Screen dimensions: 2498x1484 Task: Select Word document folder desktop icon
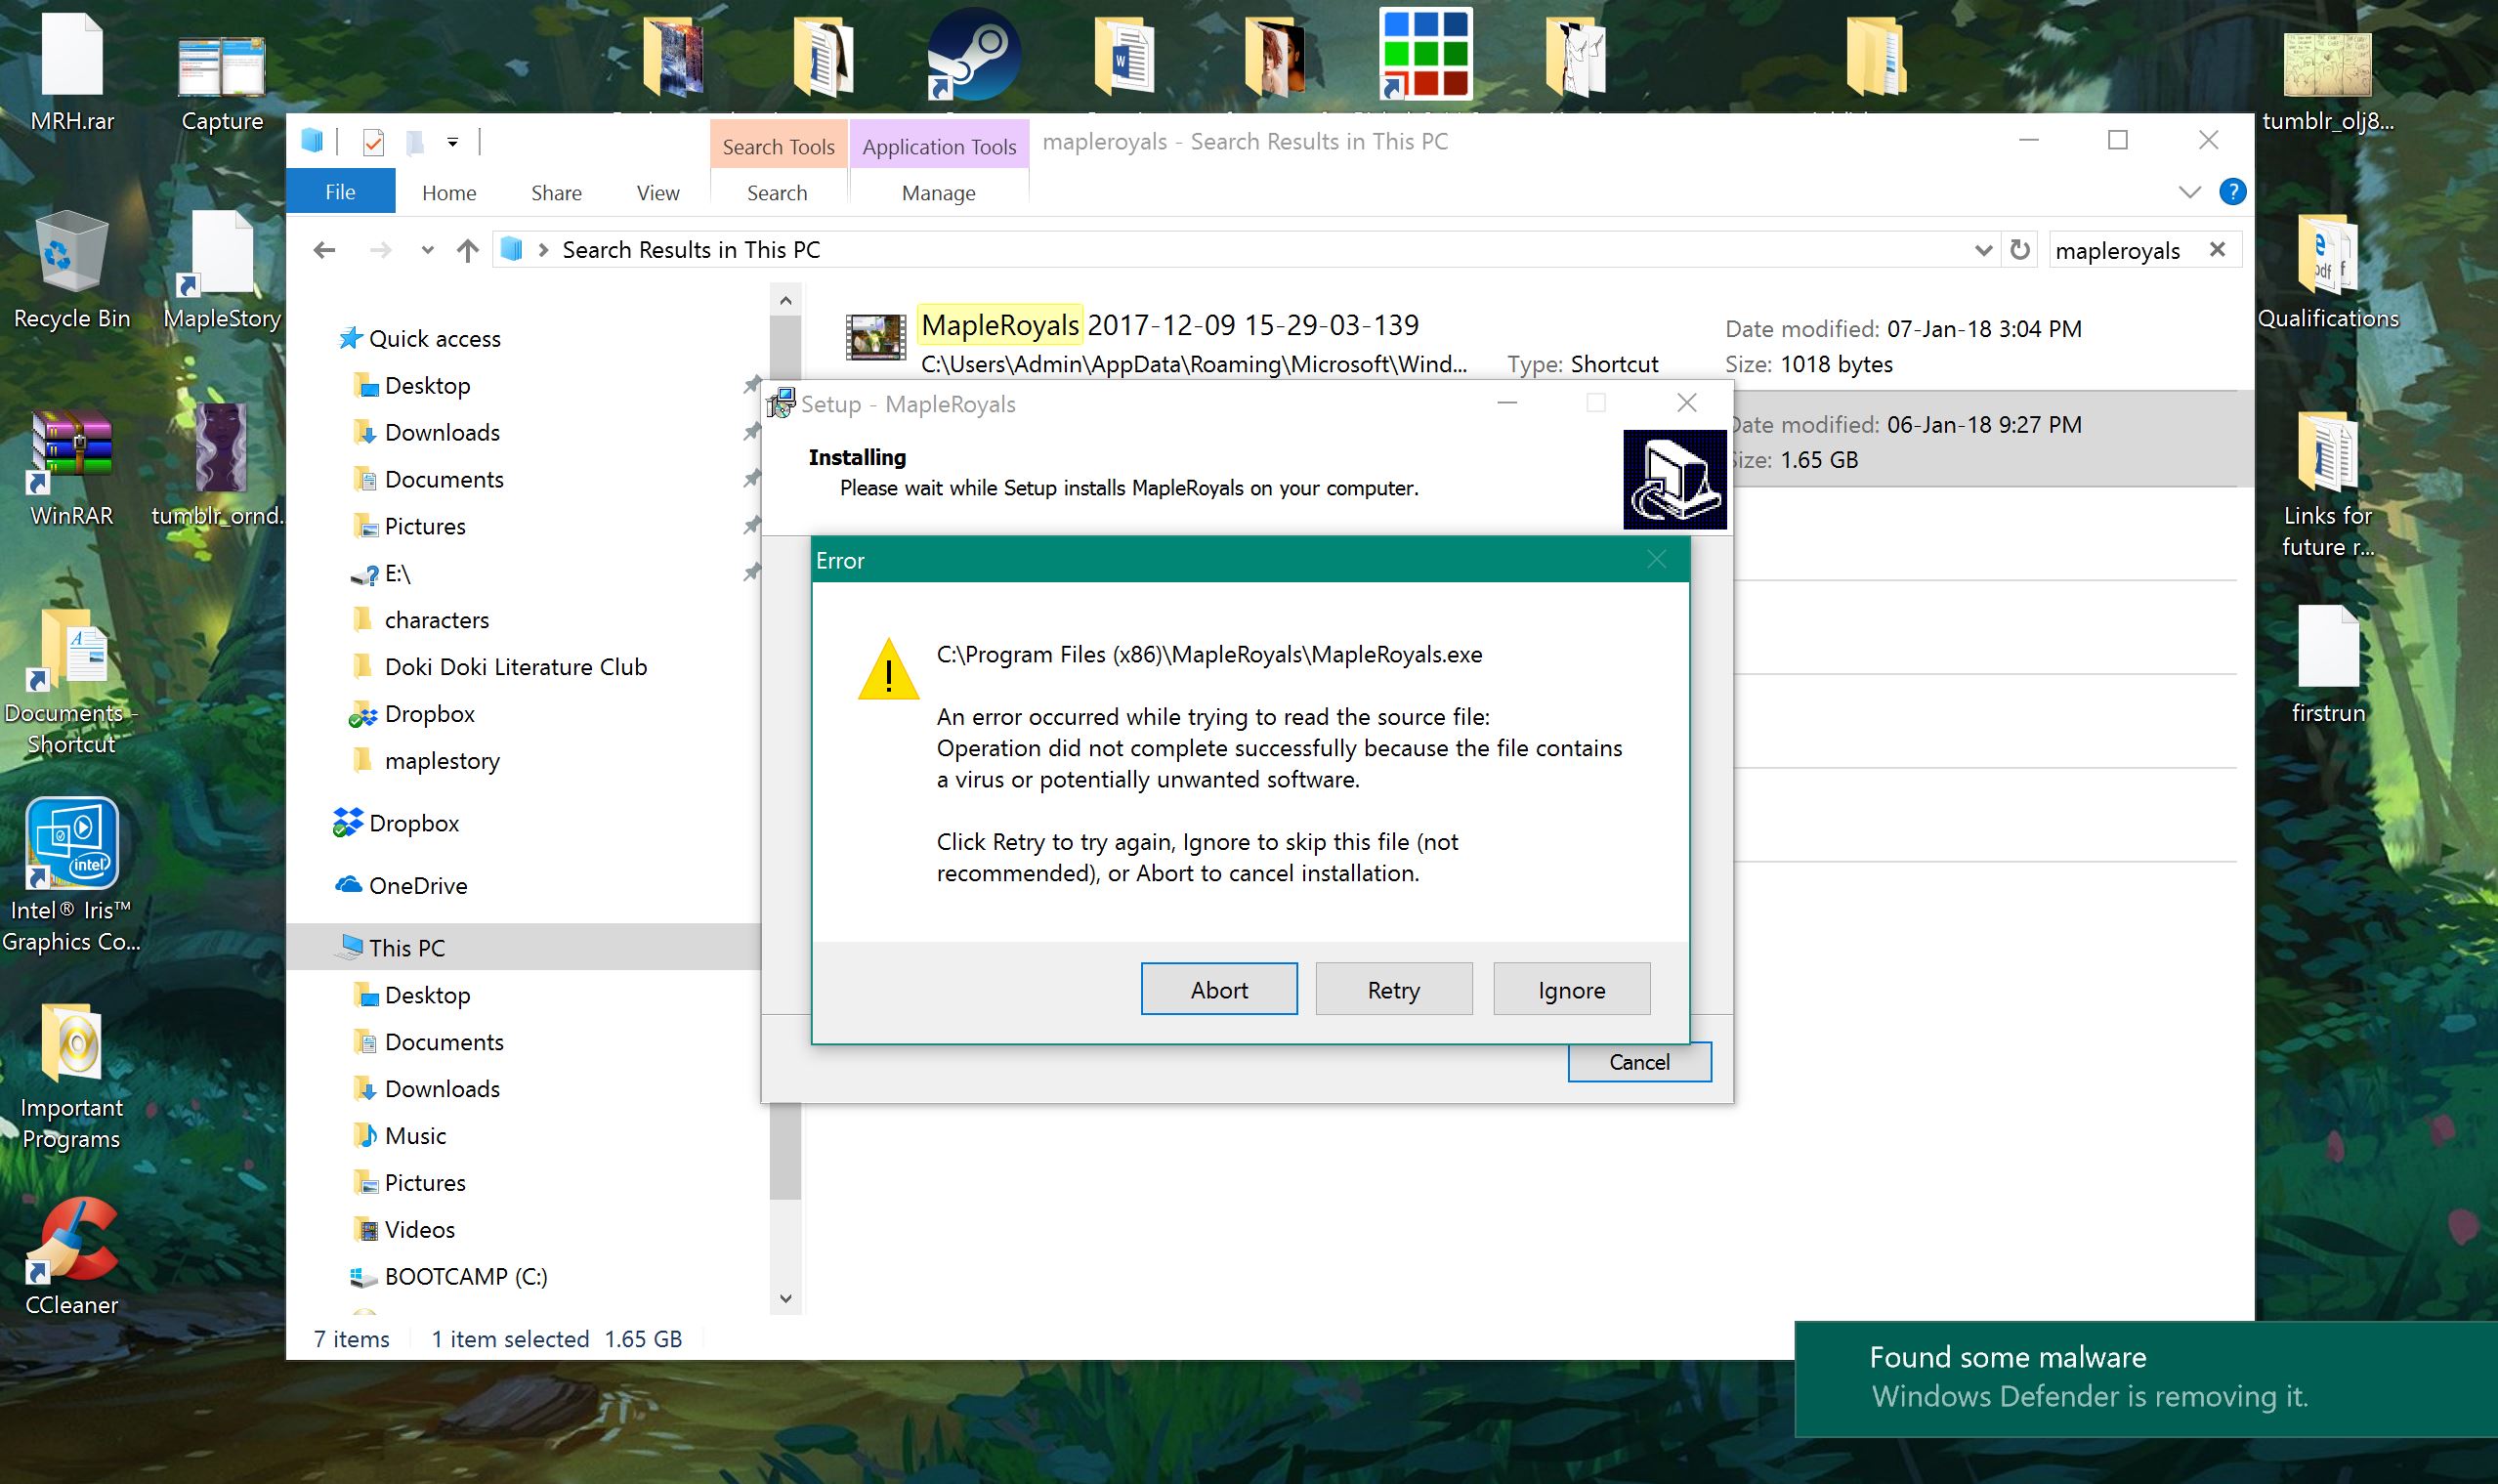point(1123,58)
